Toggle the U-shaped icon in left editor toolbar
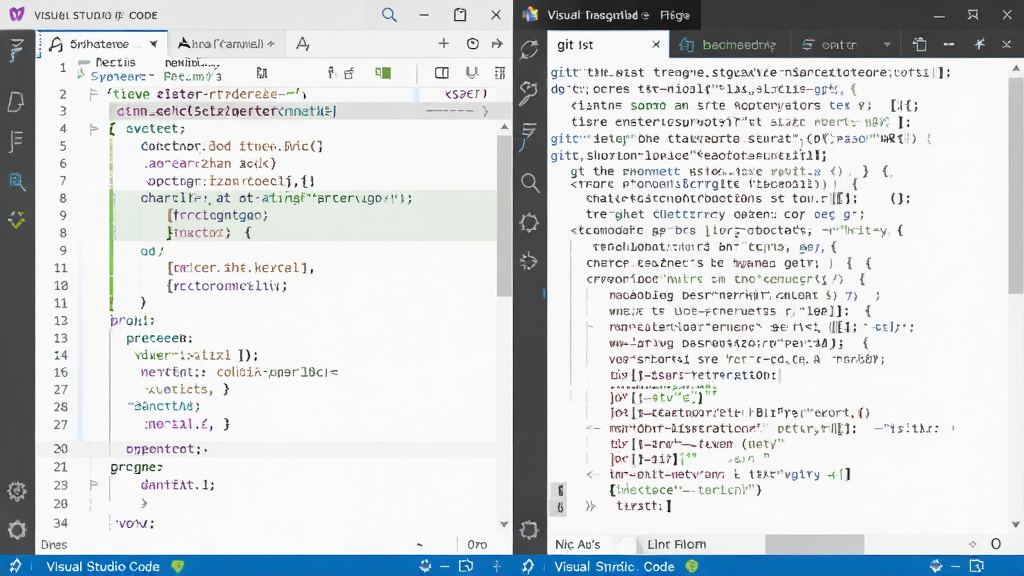 click(472, 72)
